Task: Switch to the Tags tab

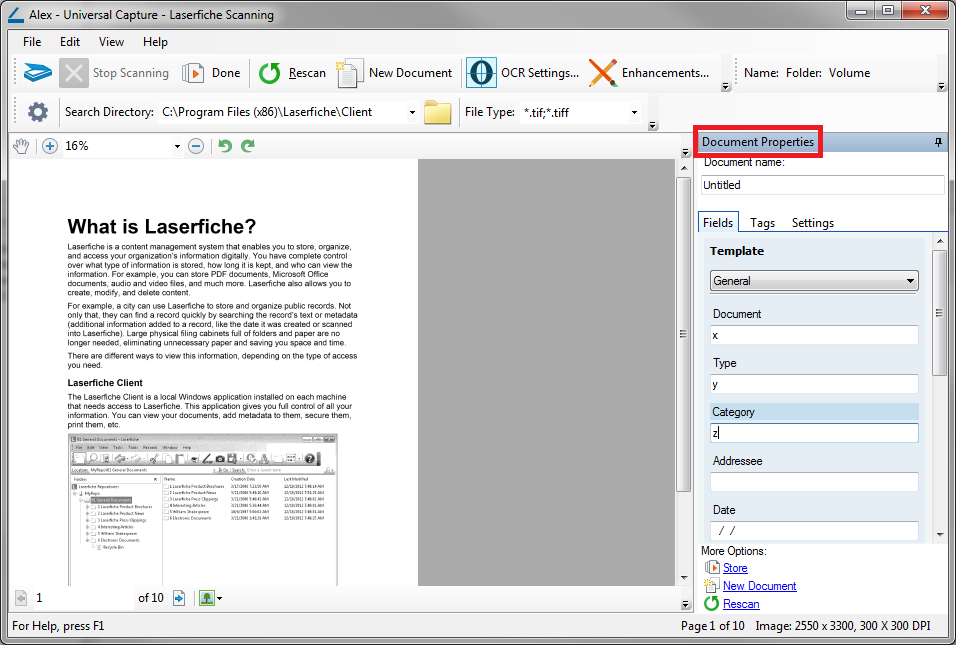Action: coord(763,223)
